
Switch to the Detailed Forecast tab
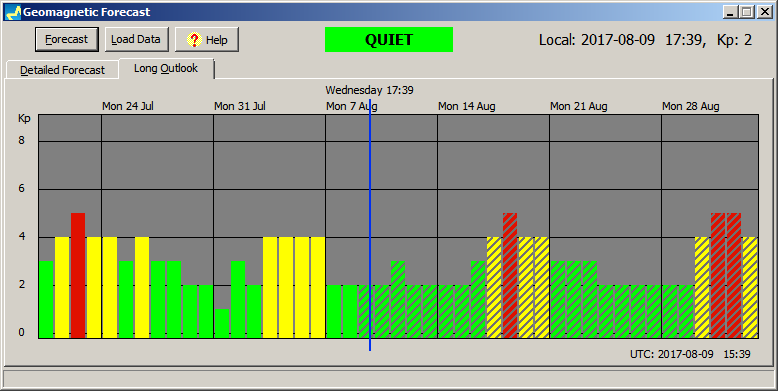click(x=63, y=70)
